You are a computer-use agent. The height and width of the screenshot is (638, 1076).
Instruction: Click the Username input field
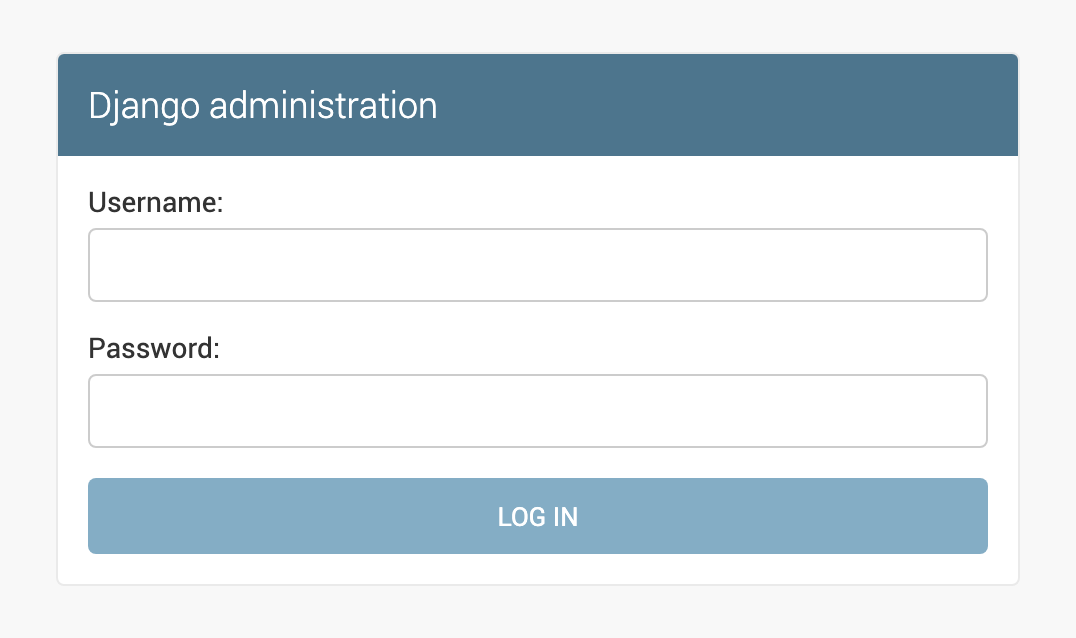pyautogui.click(x=538, y=265)
